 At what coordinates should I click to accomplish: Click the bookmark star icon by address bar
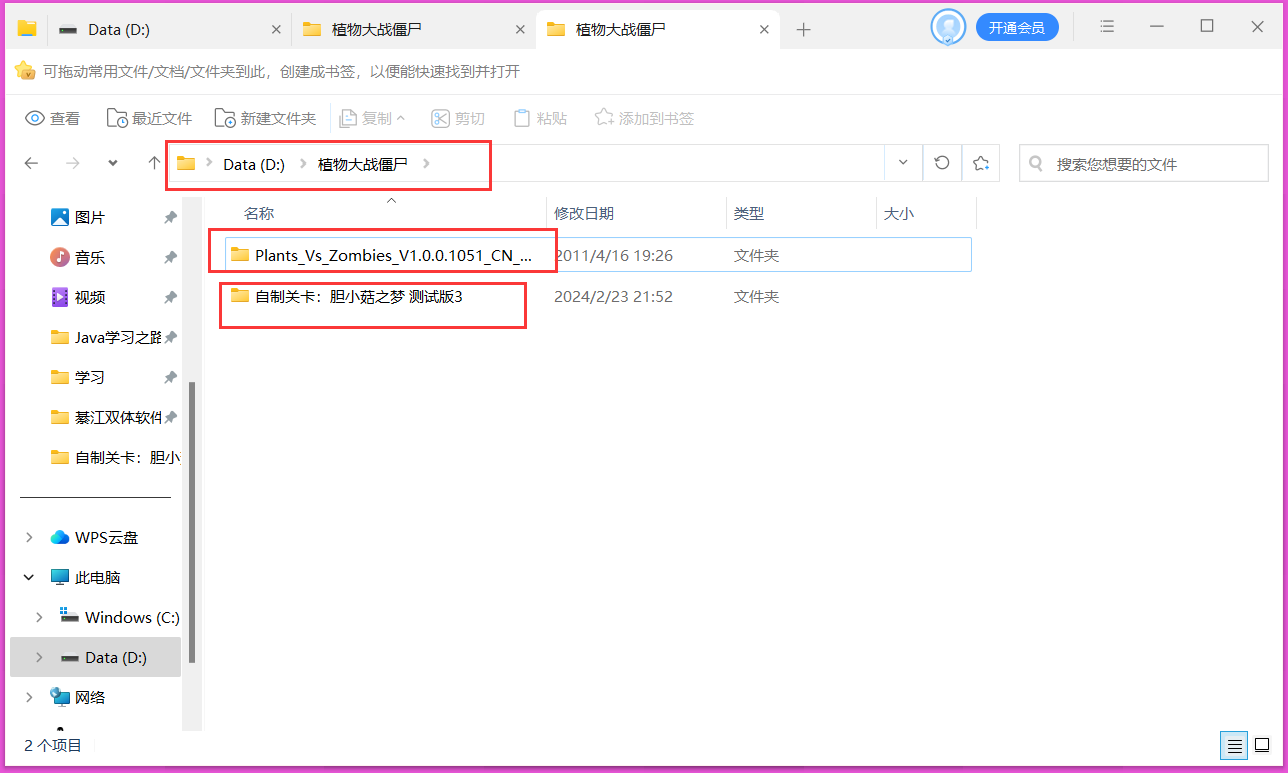981,163
